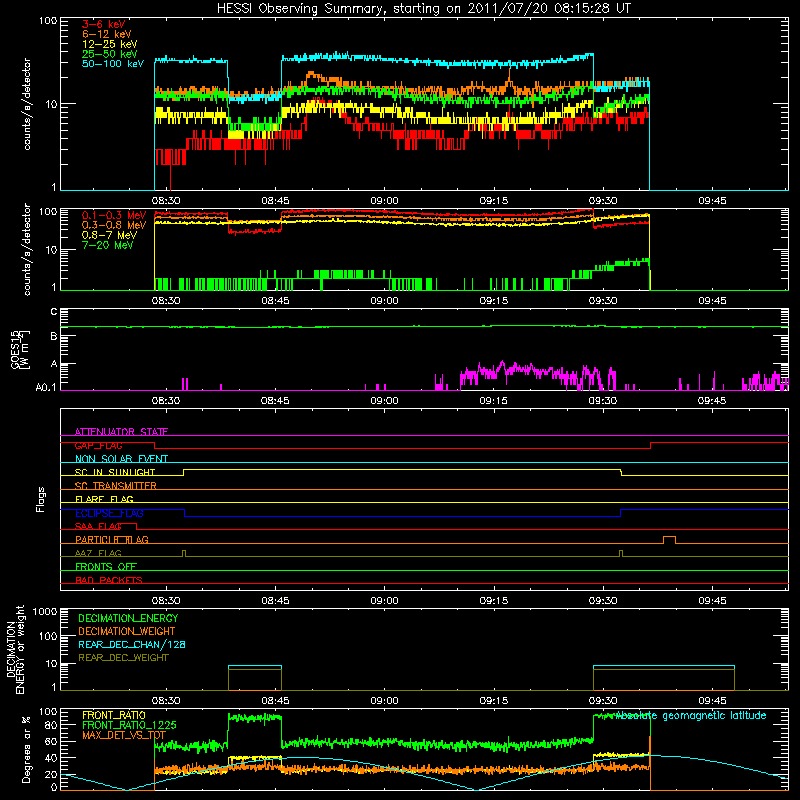Click the 0.8-7 MeV legend label

click(x=109, y=235)
